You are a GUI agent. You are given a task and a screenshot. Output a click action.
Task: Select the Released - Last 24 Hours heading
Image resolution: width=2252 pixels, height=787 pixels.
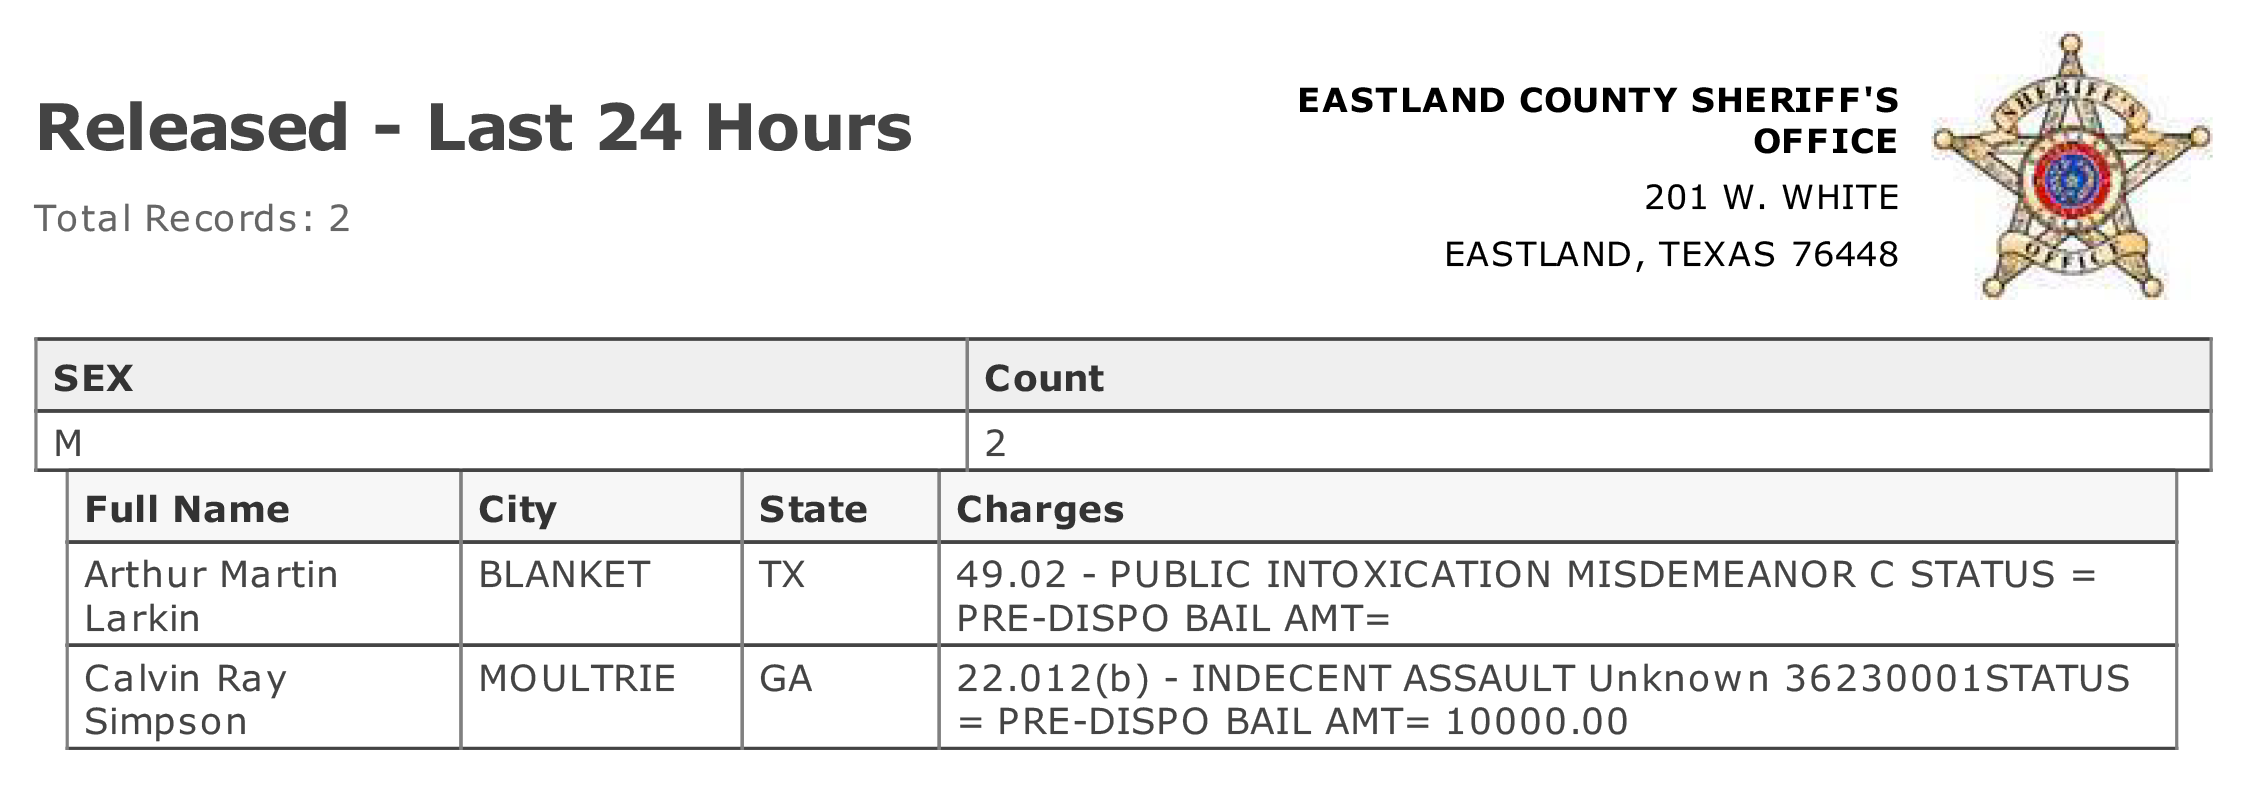point(474,127)
